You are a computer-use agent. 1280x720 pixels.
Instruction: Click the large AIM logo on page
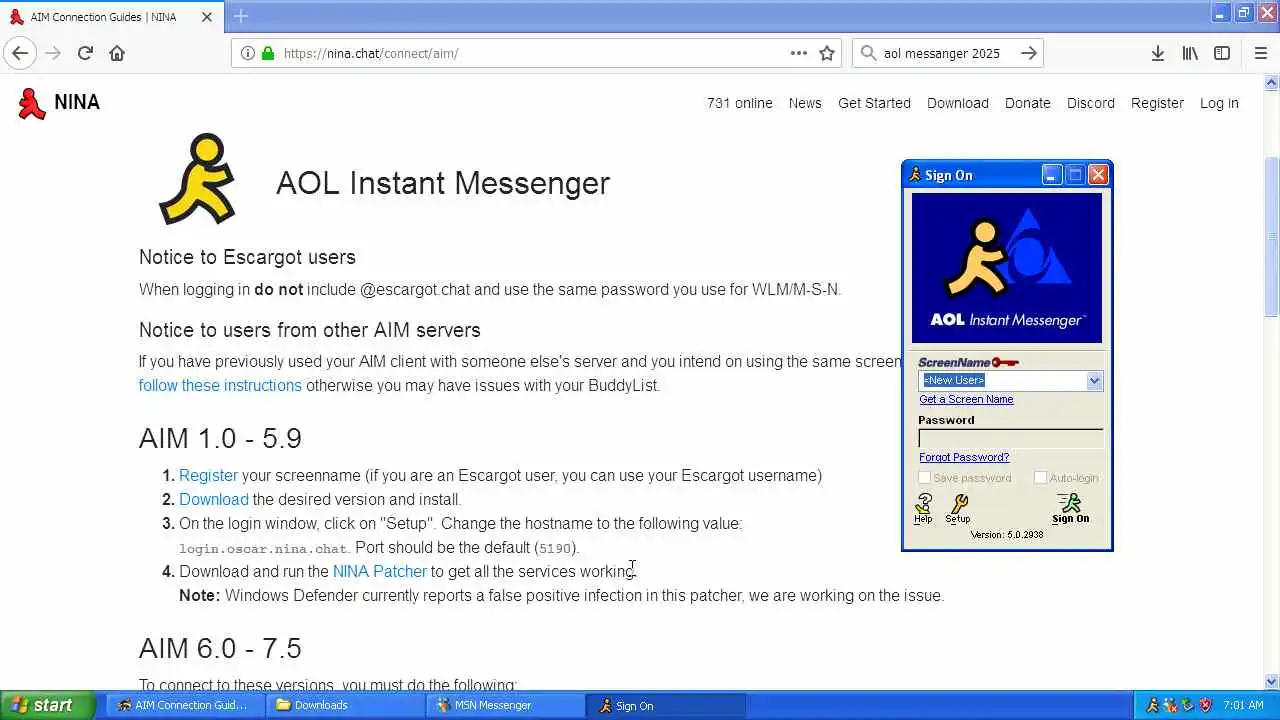pos(198,180)
